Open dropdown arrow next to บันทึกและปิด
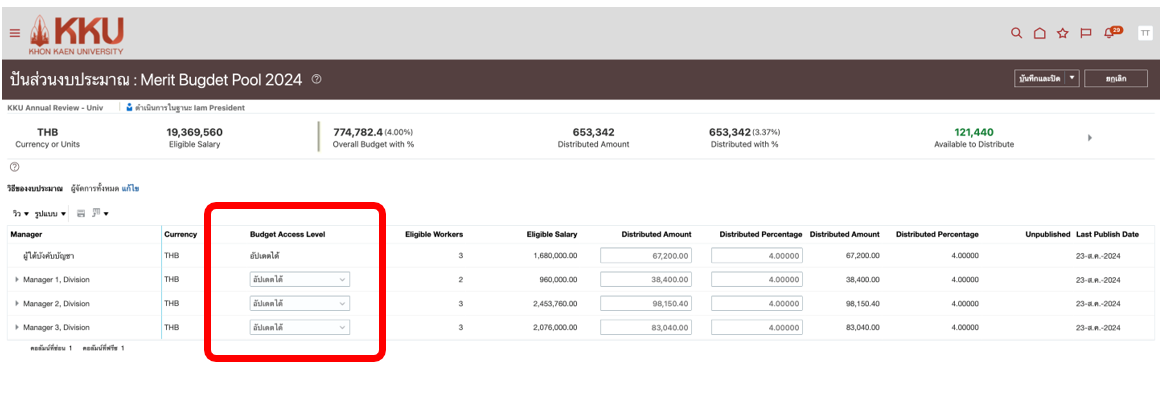1161x403 pixels. pyautogui.click(x=1072, y=78)
